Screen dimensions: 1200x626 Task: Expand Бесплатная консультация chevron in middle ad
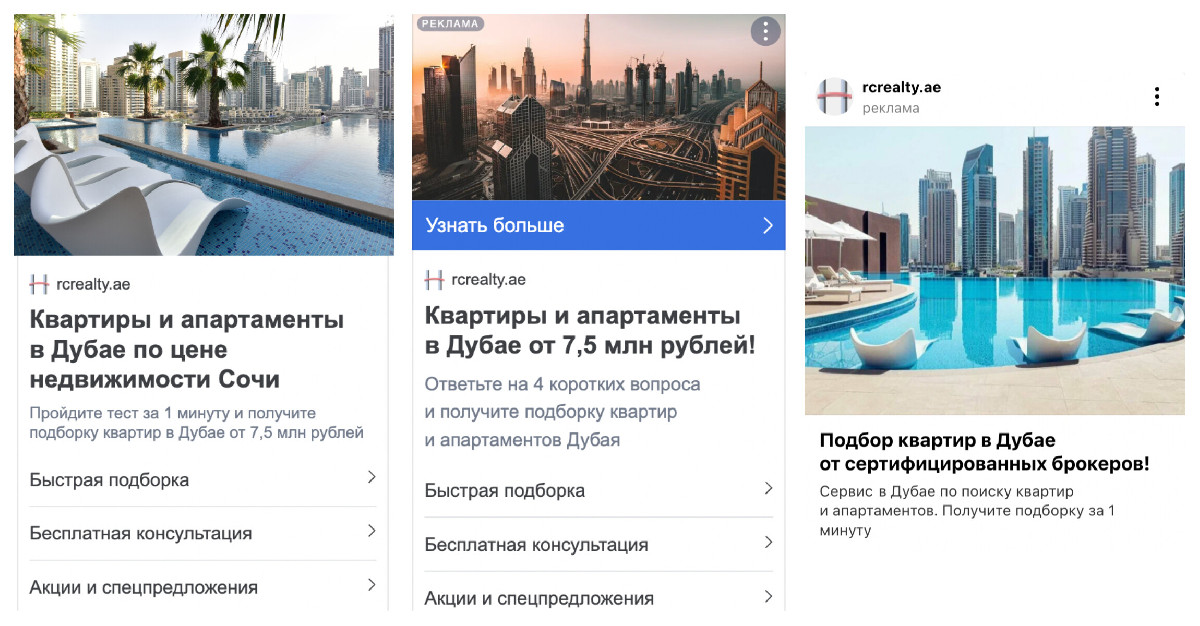(x=768, y=543)
